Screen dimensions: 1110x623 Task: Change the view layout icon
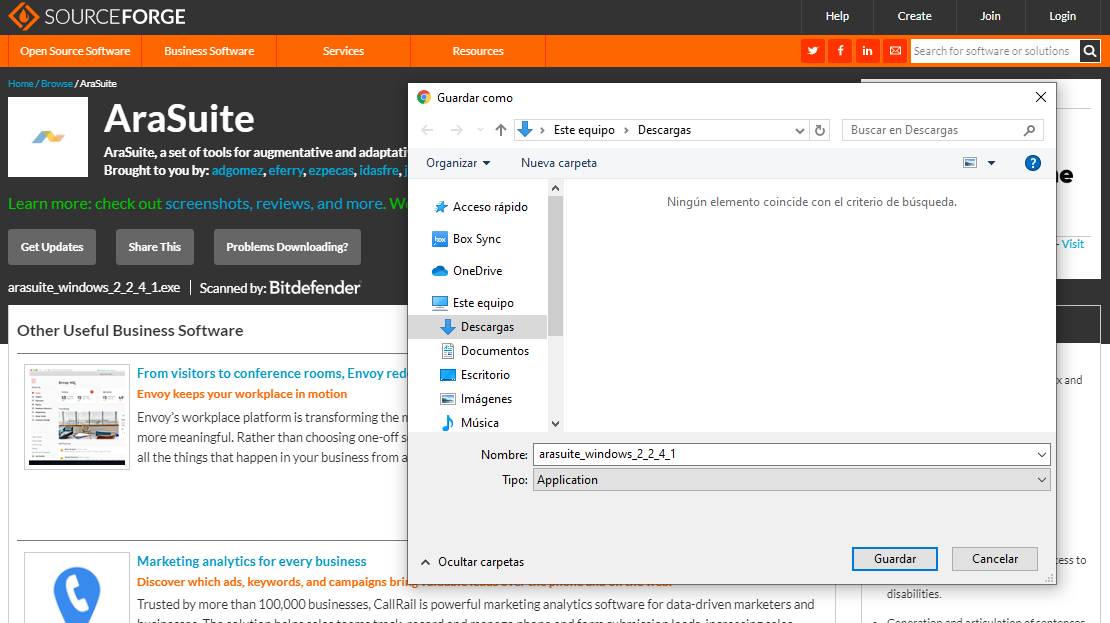(970, 163)
